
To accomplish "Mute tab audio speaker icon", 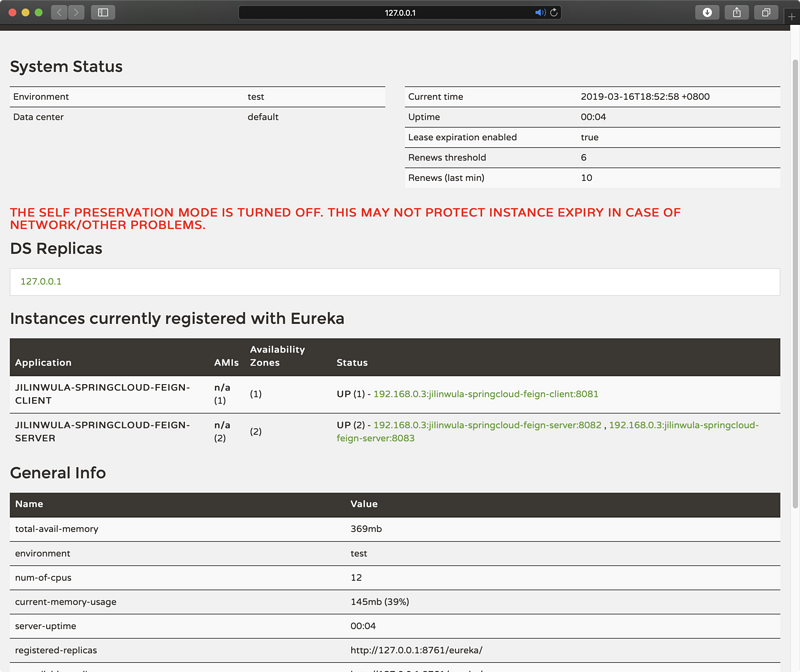I will pyautogui.click(x=540, y=12).
